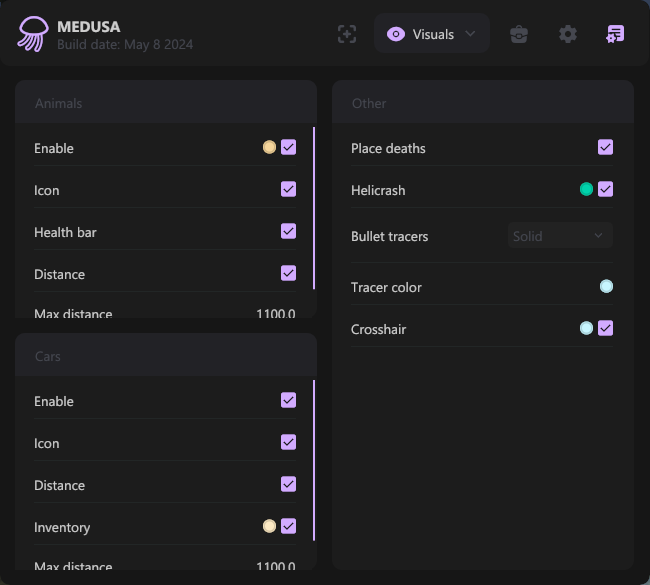Click the eye icon in Visuals
The image size is (650, 585).
coord(396,34)
